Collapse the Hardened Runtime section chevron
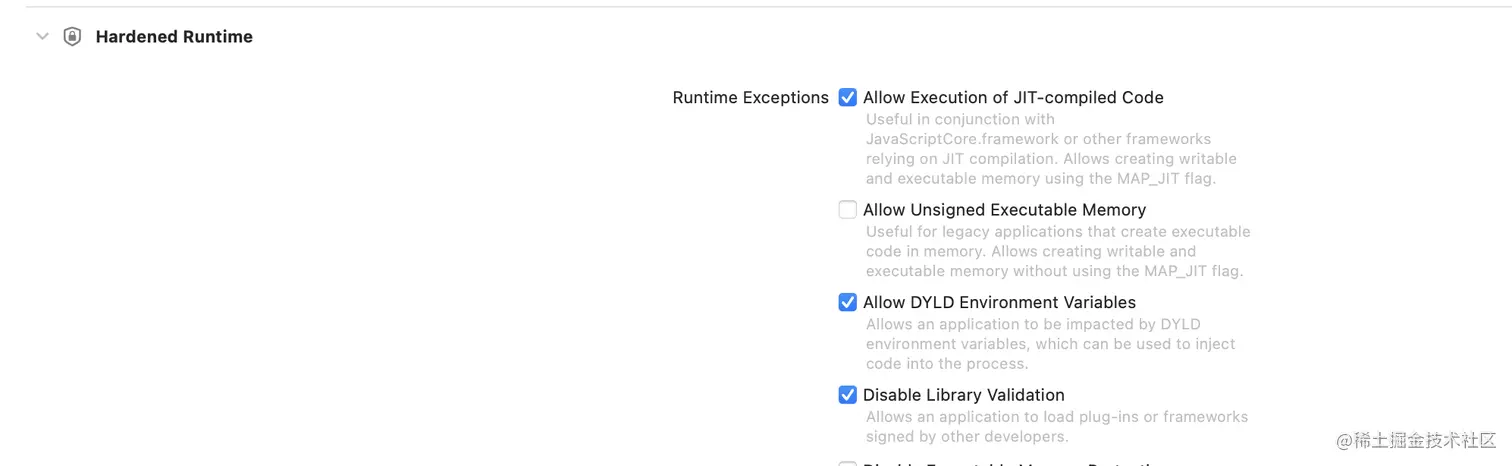 [x=42, y=36]
